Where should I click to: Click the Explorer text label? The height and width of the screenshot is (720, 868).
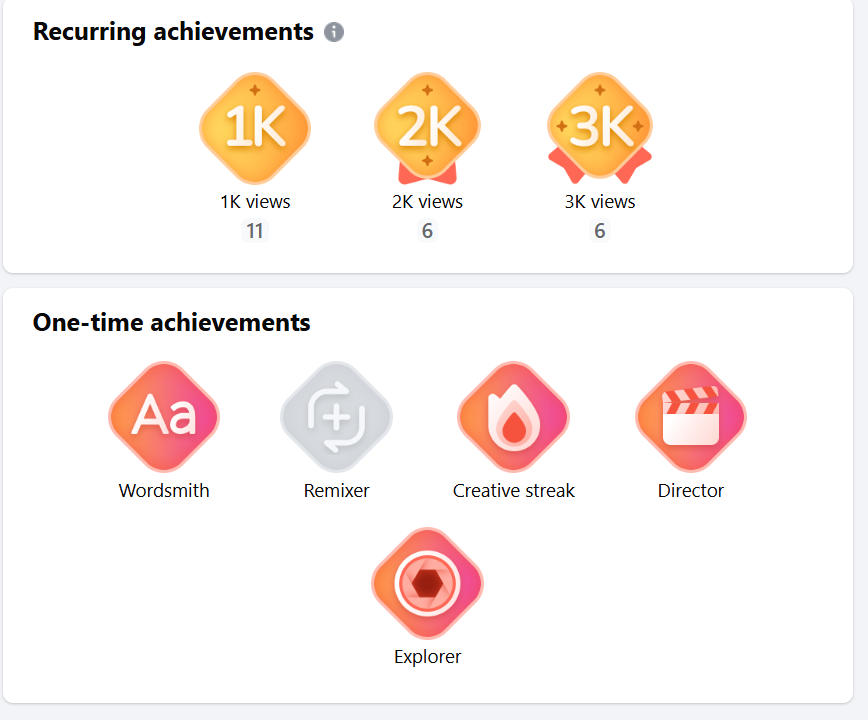click(x=427, y=657)
